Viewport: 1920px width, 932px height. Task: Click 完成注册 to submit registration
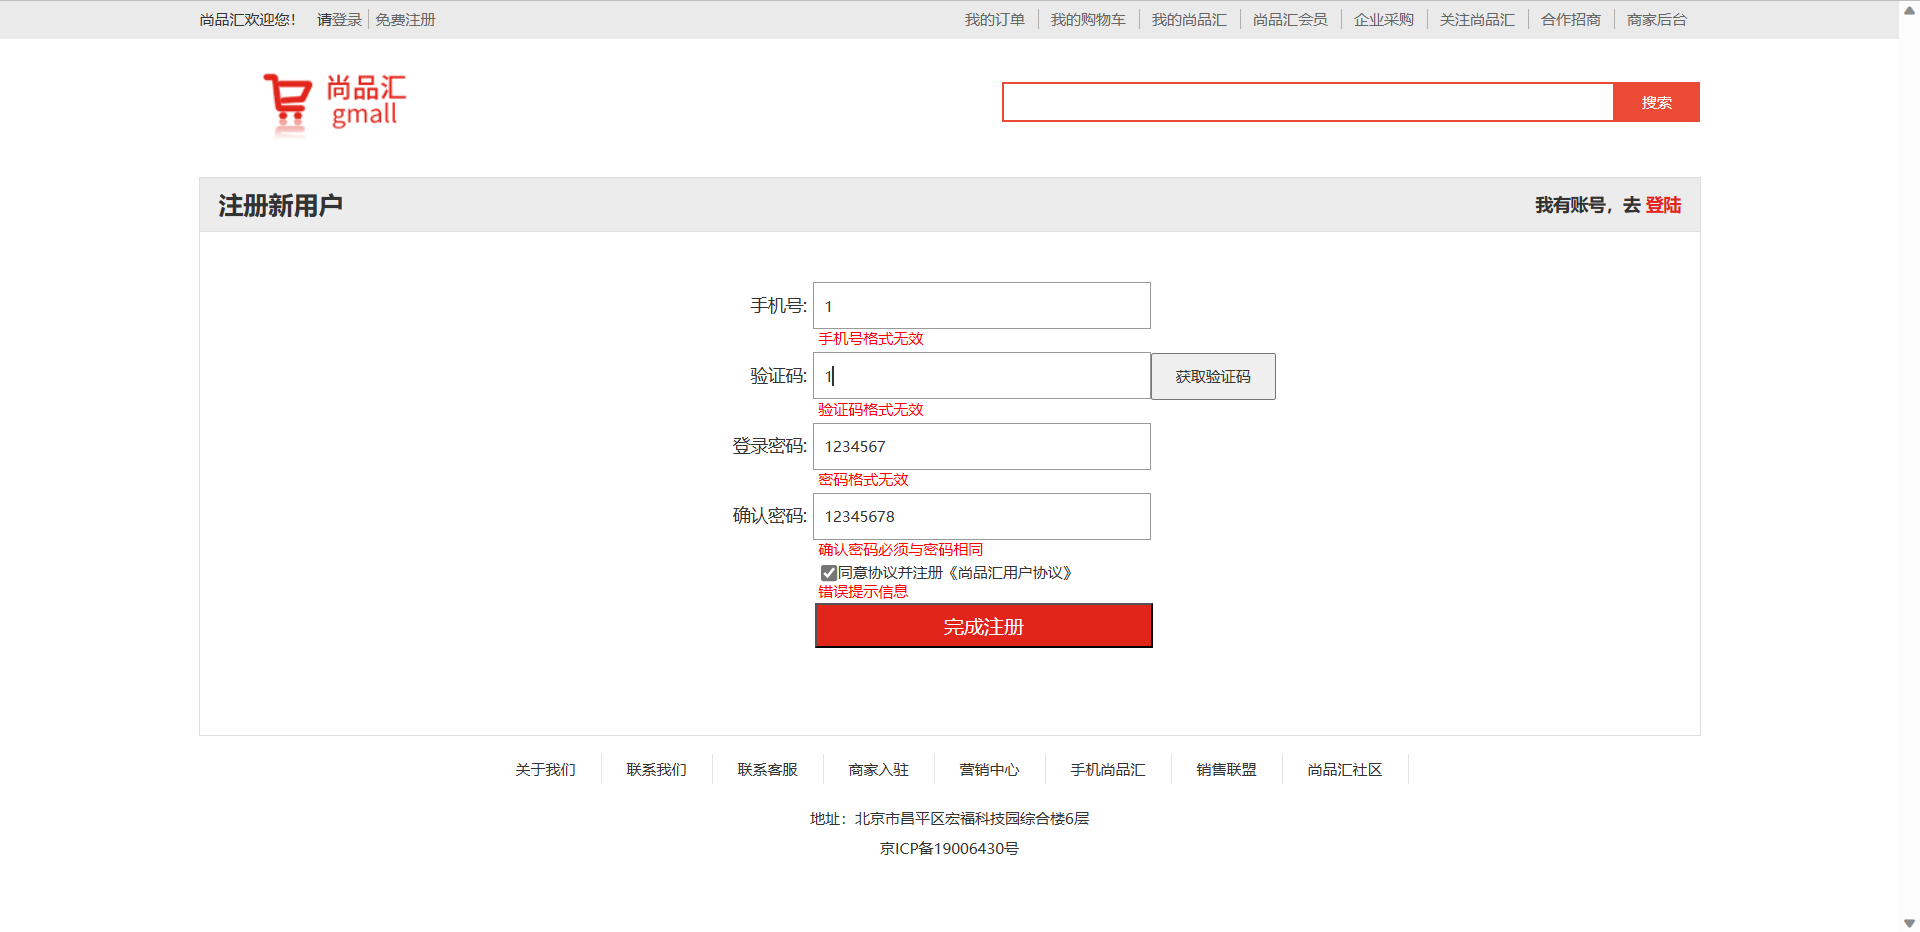click(983, 625)
